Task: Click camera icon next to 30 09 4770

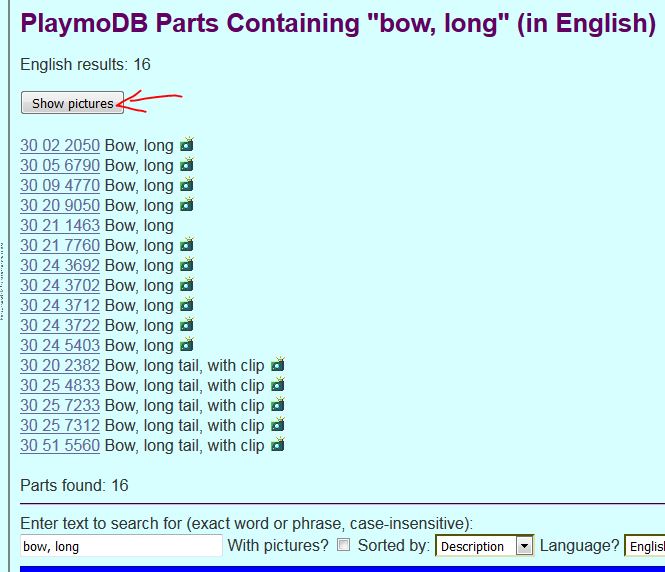Action: click(x=186, y=185)
